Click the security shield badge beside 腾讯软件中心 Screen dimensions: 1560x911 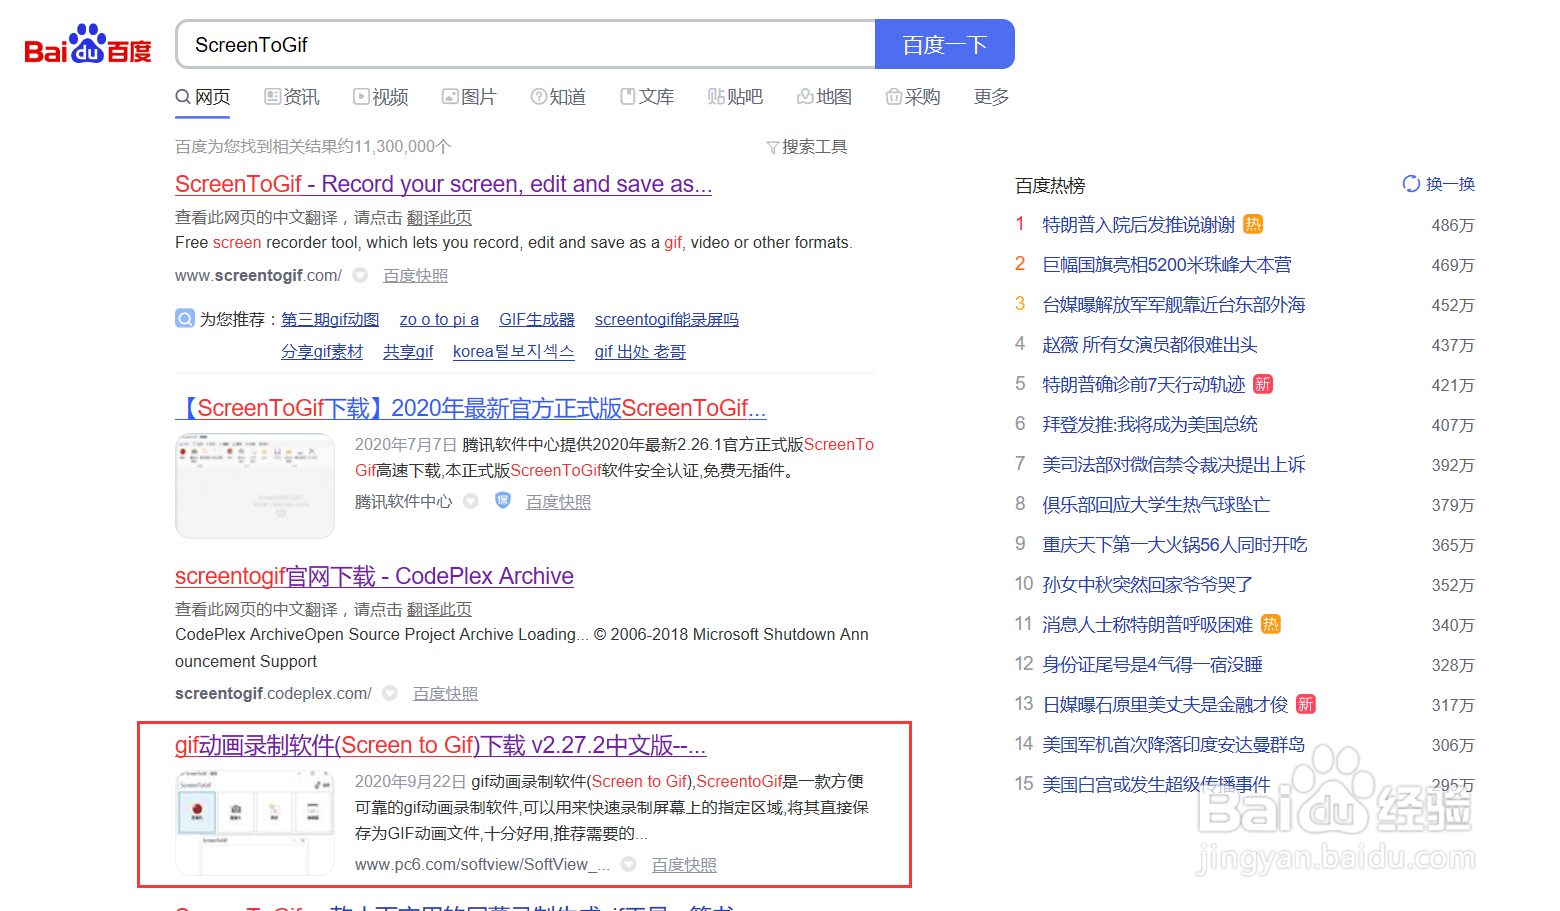click(x=503, y=500)
